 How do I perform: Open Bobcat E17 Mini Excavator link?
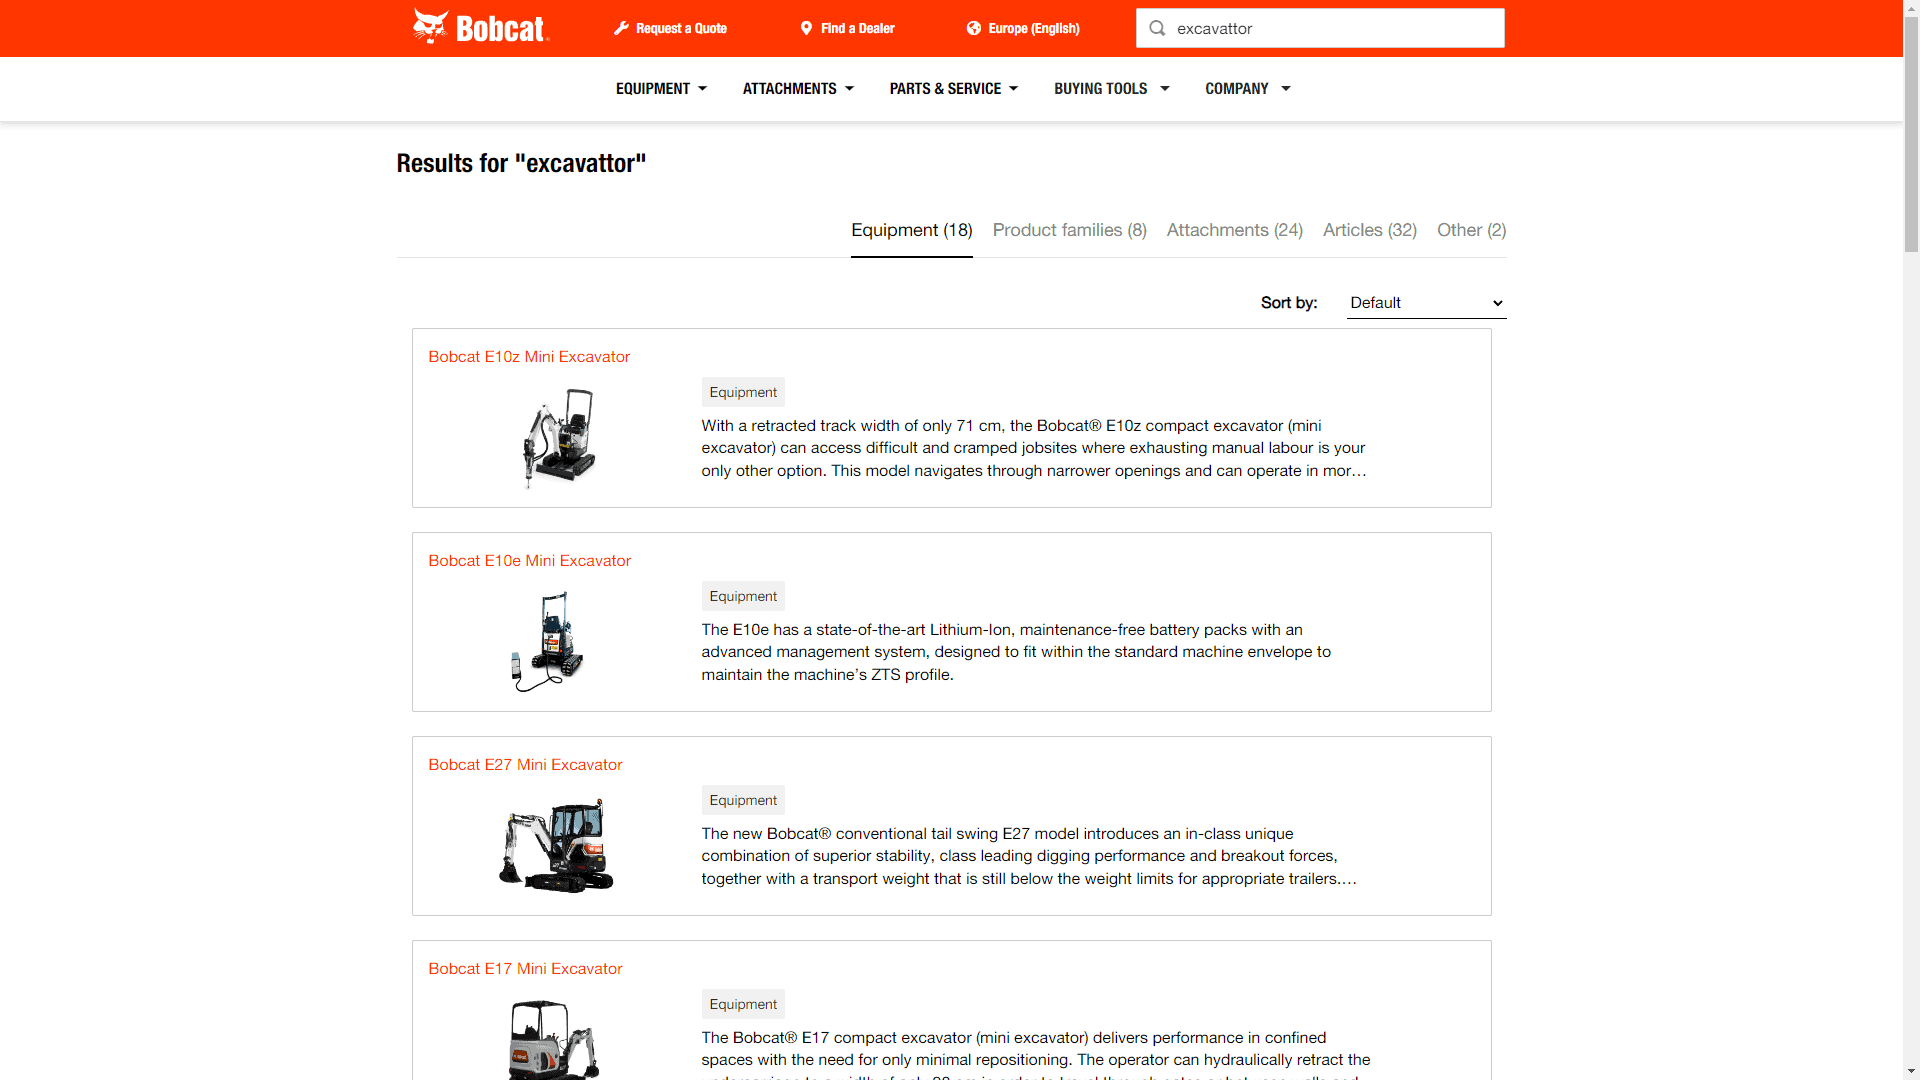[525, 968]
